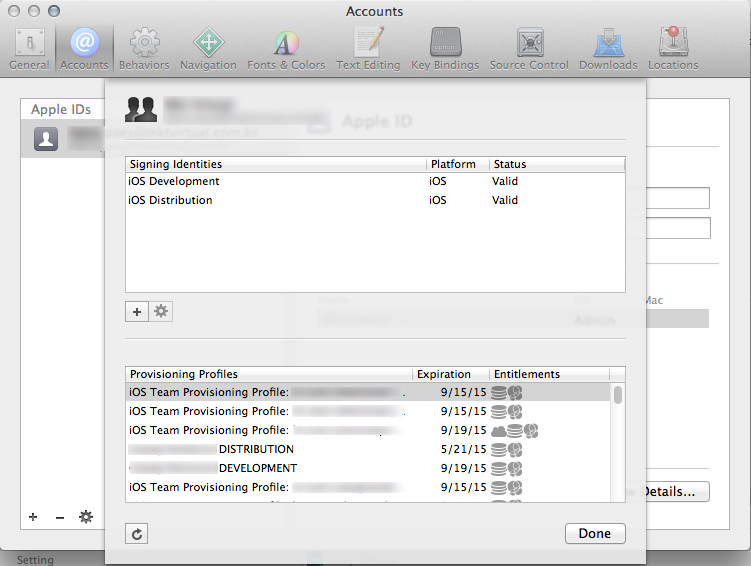
Task: Open the Fonts & Colors pane
Action: pos(286,48)
